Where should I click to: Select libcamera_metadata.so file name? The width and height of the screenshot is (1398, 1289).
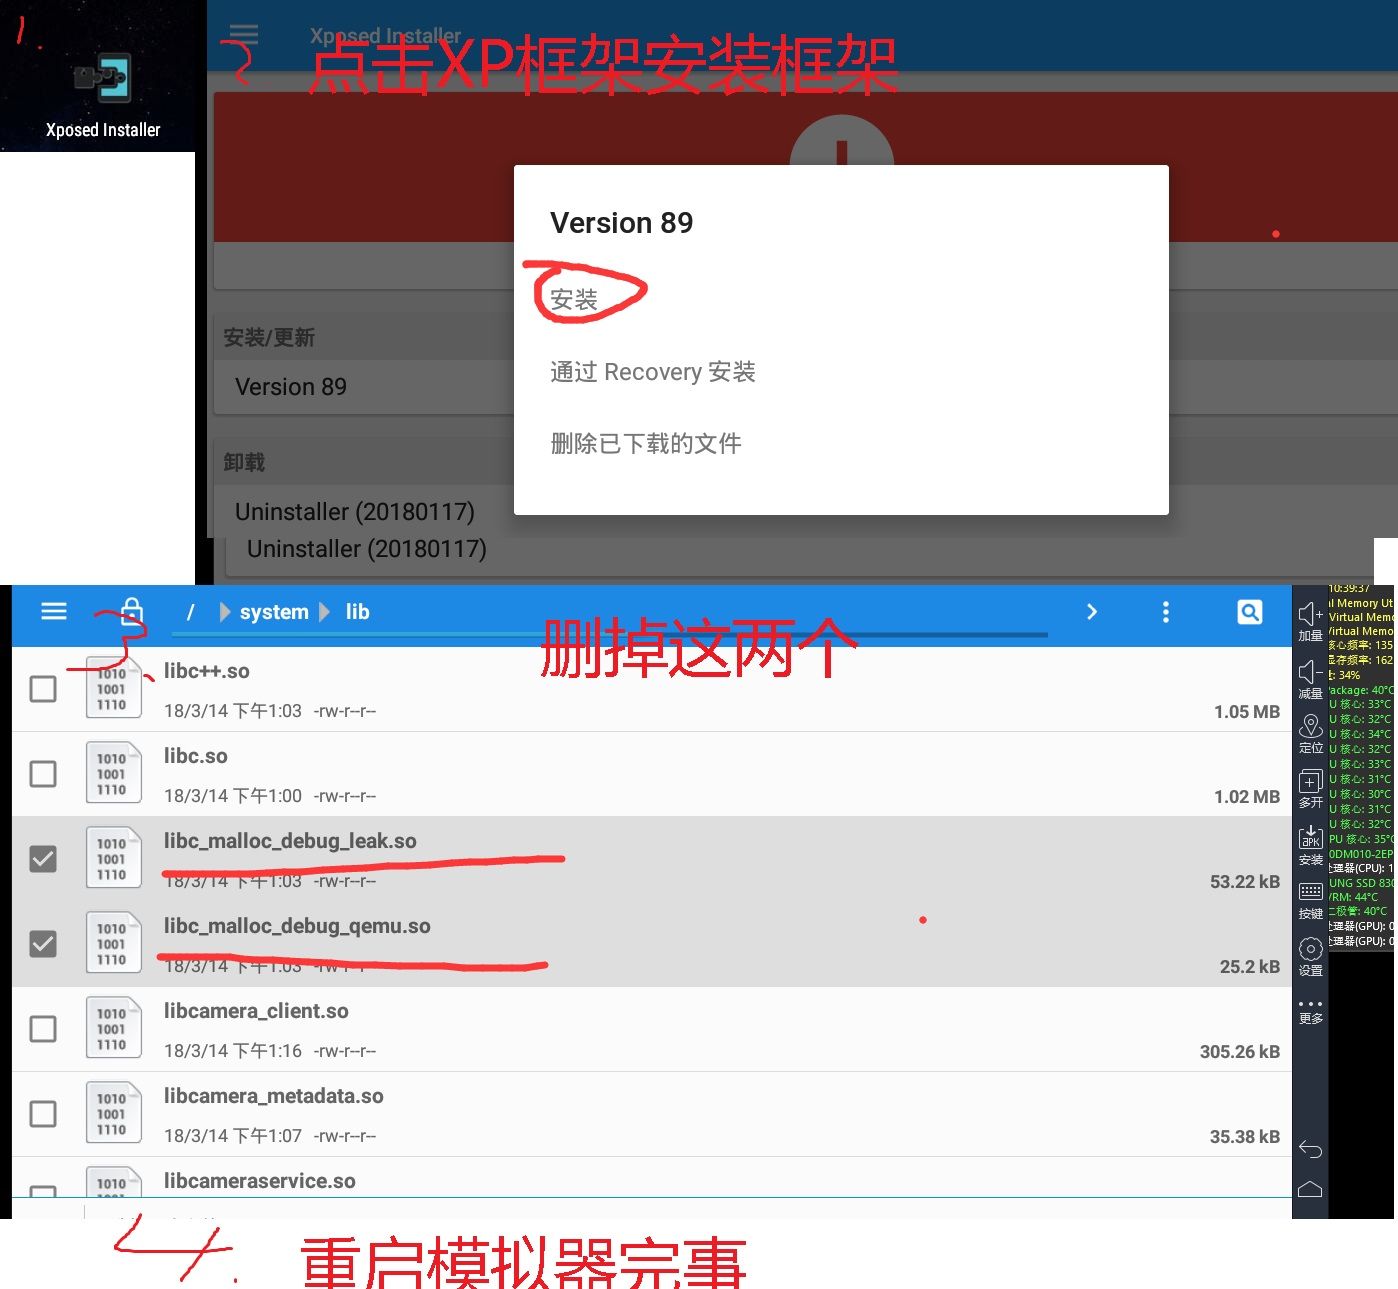[274, 1096]
